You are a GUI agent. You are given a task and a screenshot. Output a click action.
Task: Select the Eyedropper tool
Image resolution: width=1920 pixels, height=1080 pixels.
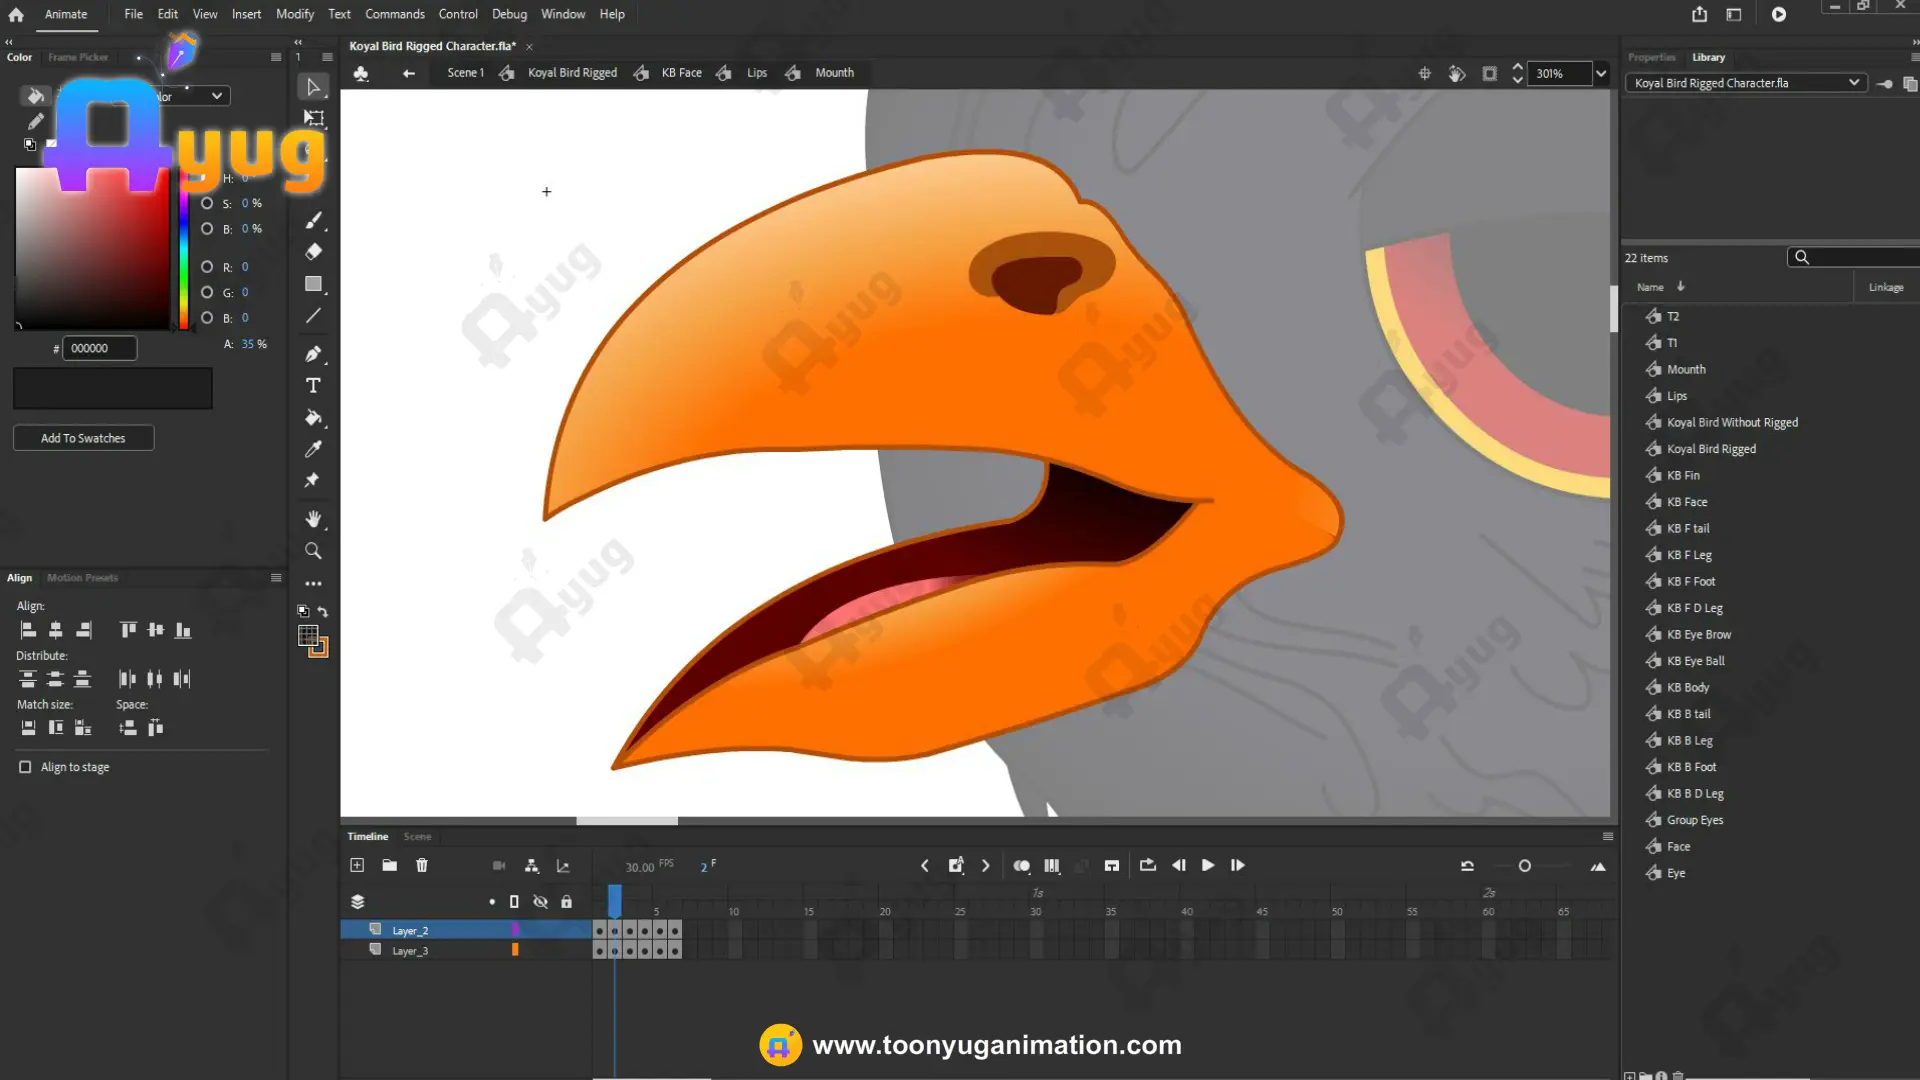tap(313, 449)
